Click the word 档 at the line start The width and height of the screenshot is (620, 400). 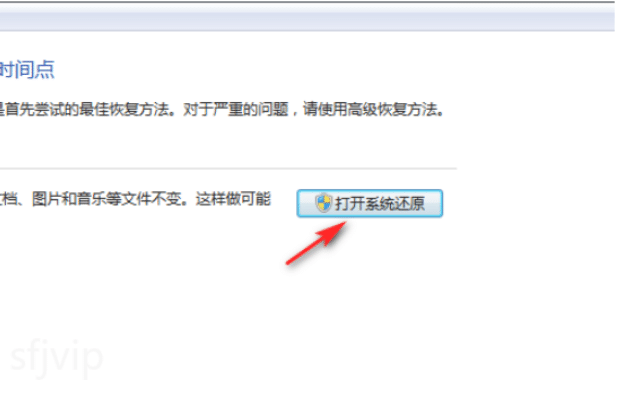pos(9,199)
